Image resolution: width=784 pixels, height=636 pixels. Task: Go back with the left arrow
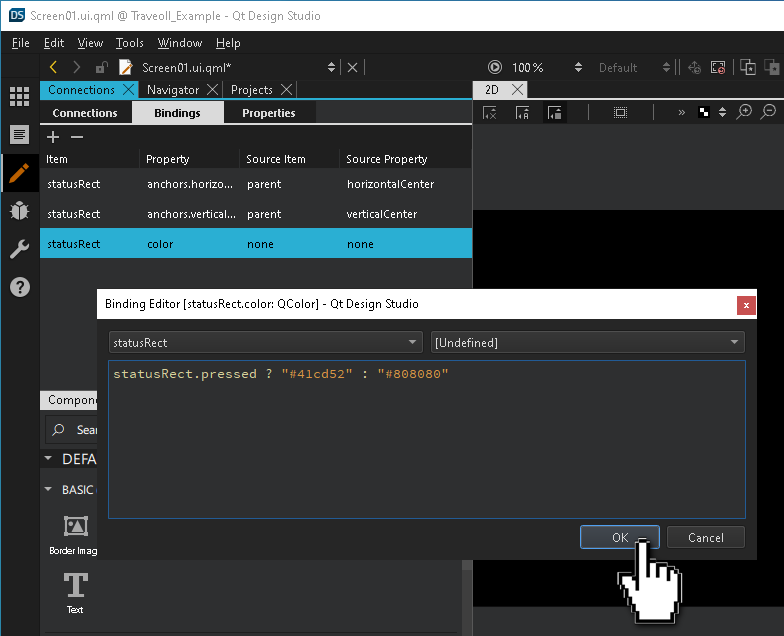pos(54,67)
